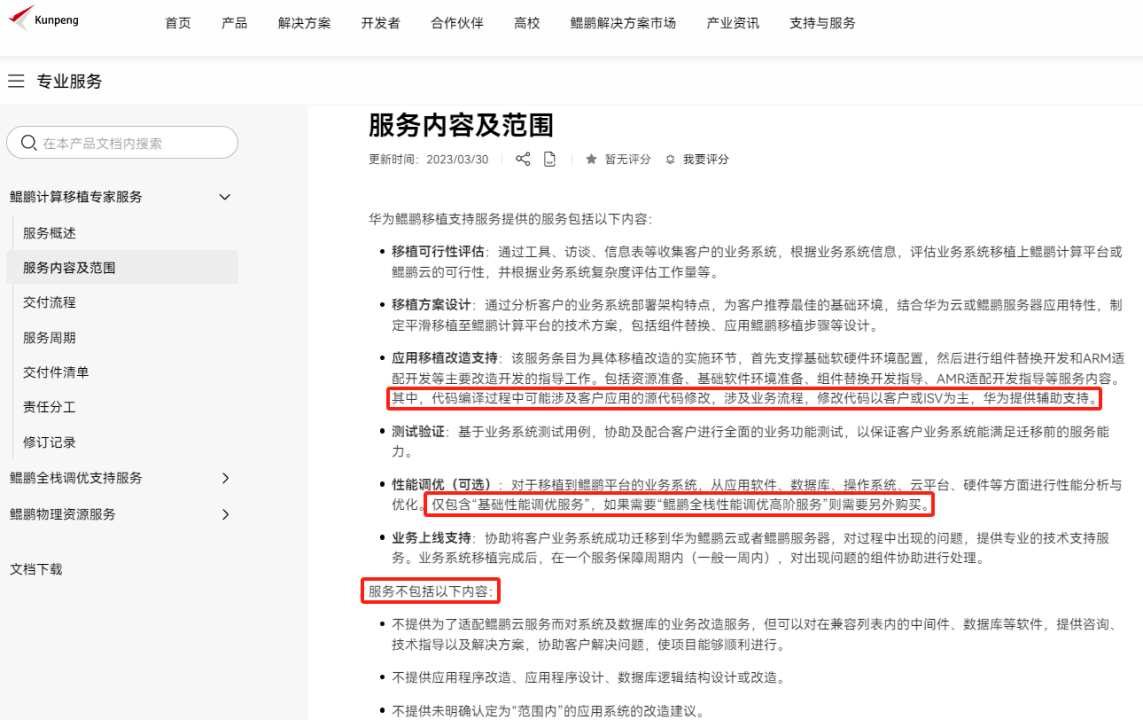Click the 华为鲲鹏移植支持服务提供的服务包括以下内容 sentence
The image size is (1143, 720).
(510, 219)
